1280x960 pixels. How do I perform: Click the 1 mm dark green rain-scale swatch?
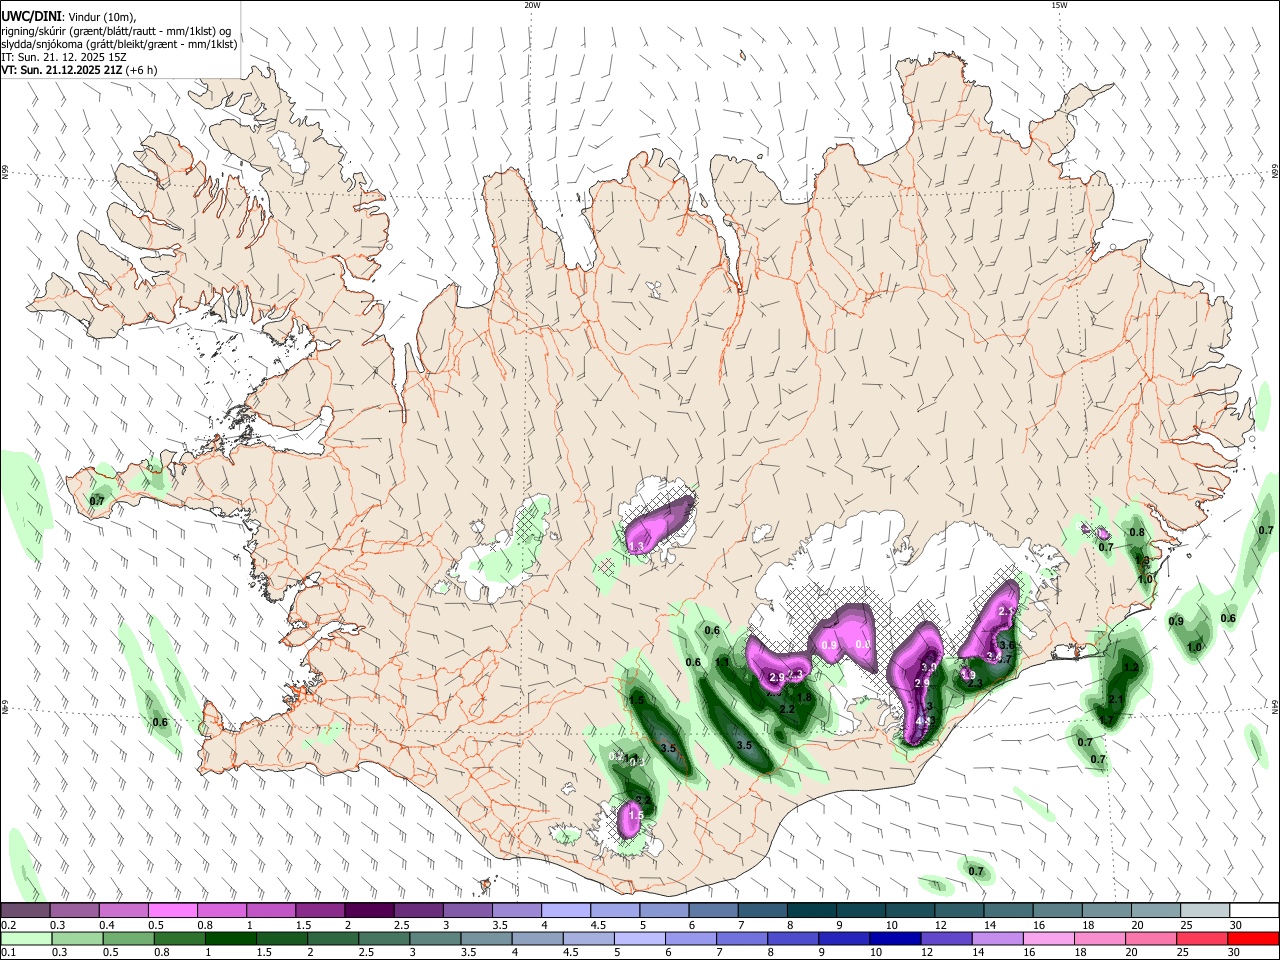point(230,938)
